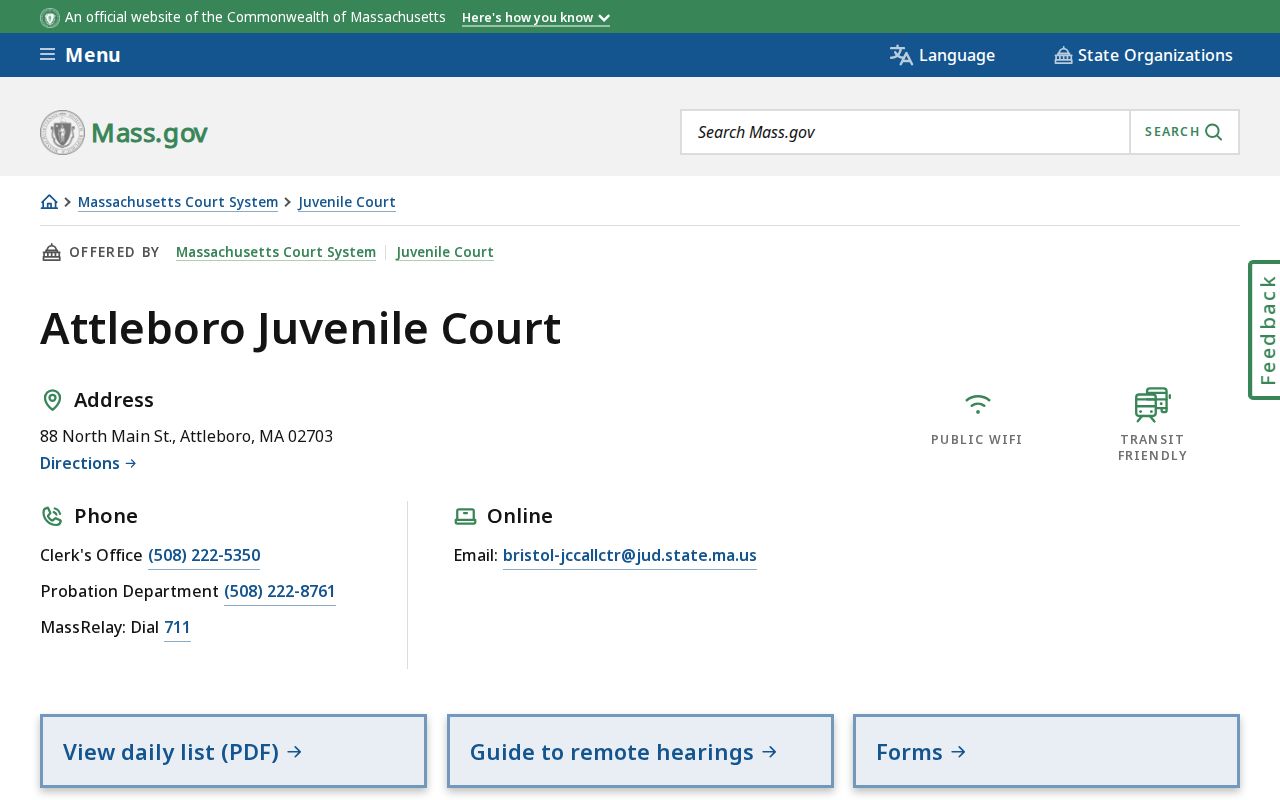Open View daily list (PDF)
The width and height of the screenshot is (1280, 800).
pos(233,751)
